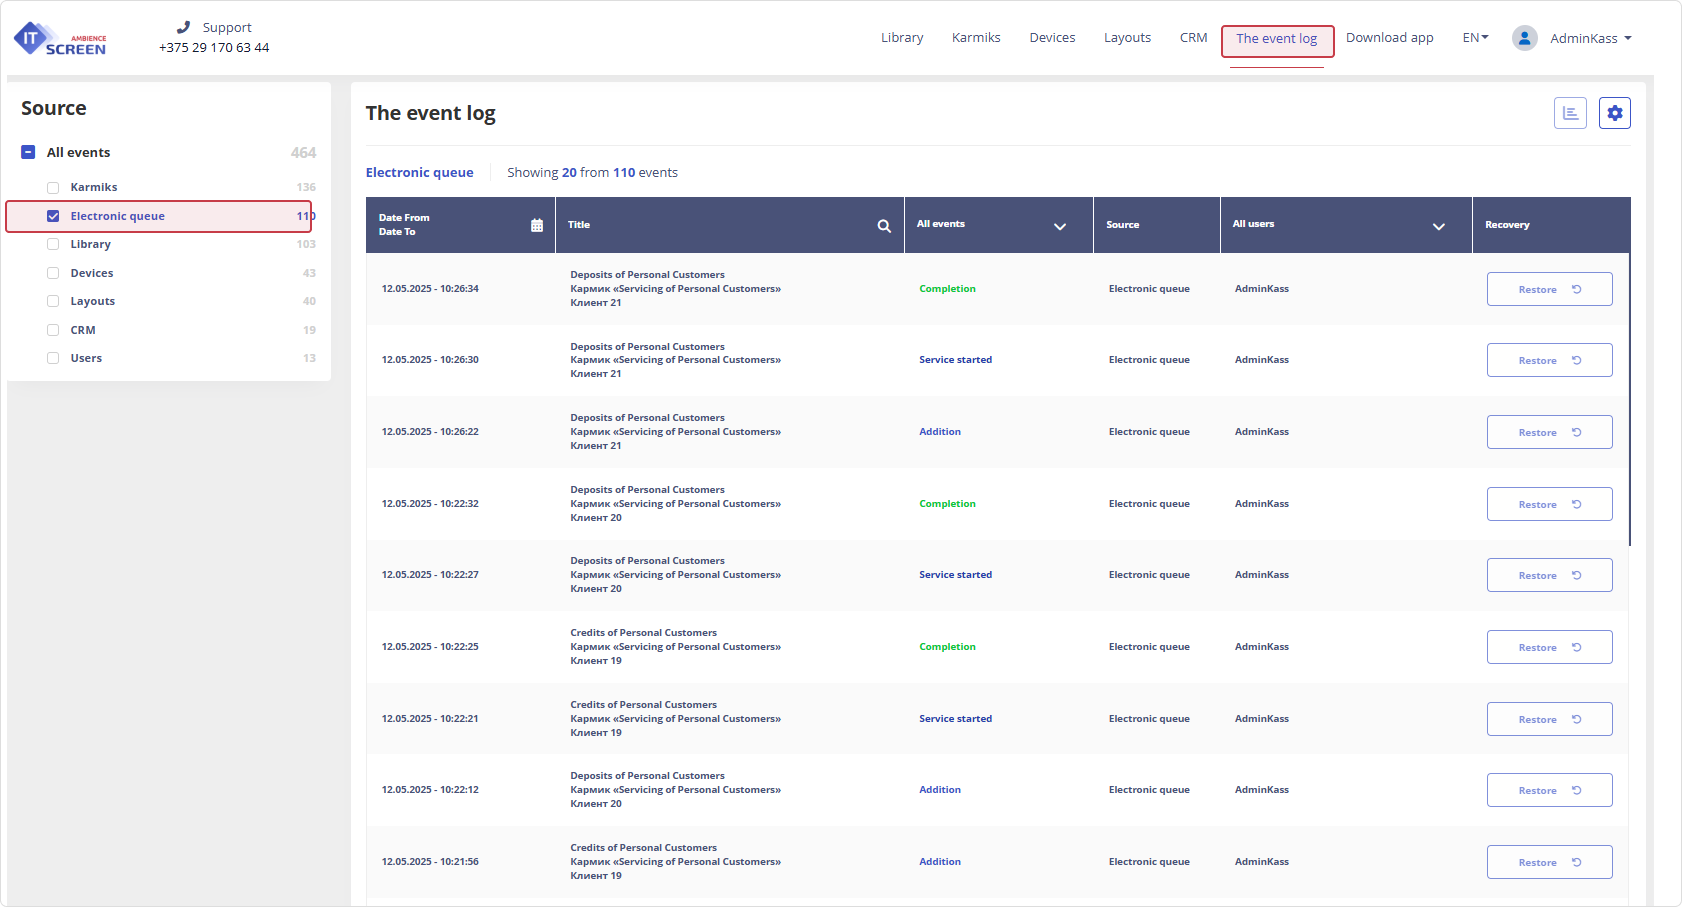Click the 464 All events count
The height and width of the screenshot is (907, 1682).
303,153
